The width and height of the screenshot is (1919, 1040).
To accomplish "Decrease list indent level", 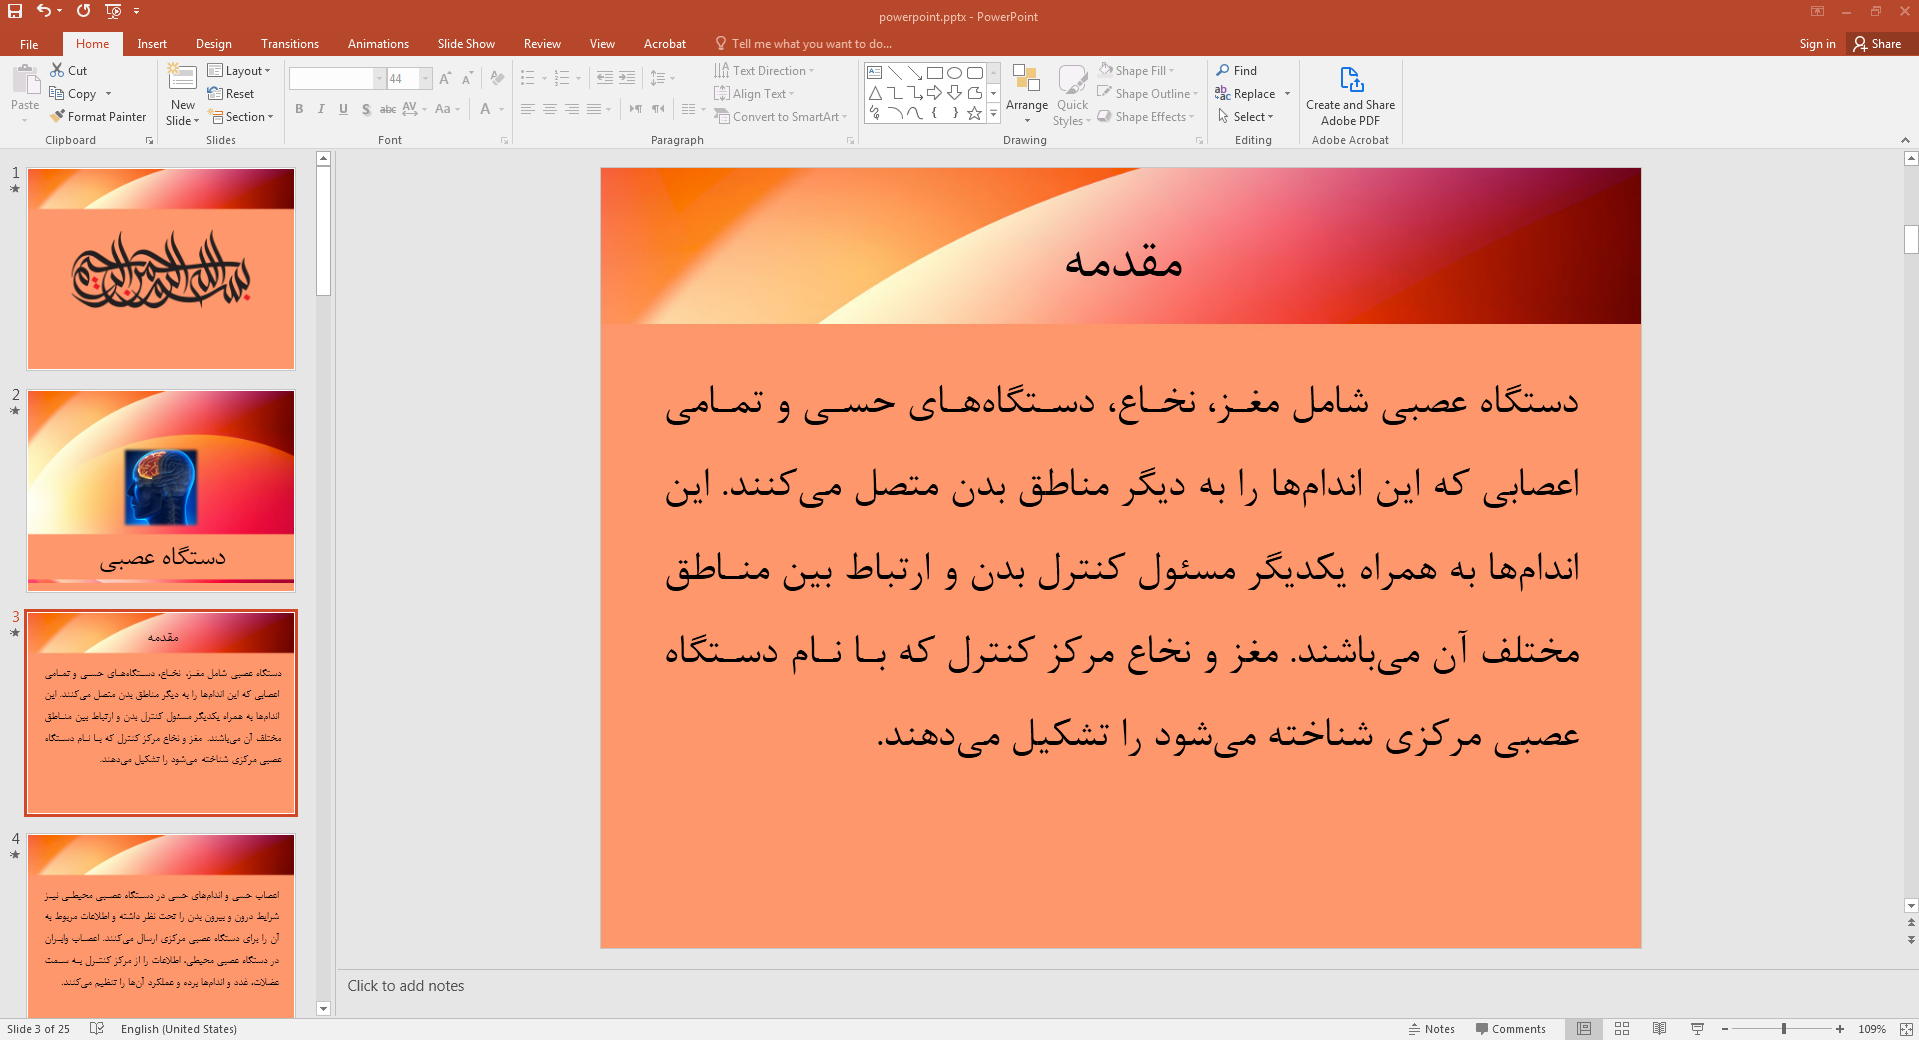I will click(x=605, y=78).
